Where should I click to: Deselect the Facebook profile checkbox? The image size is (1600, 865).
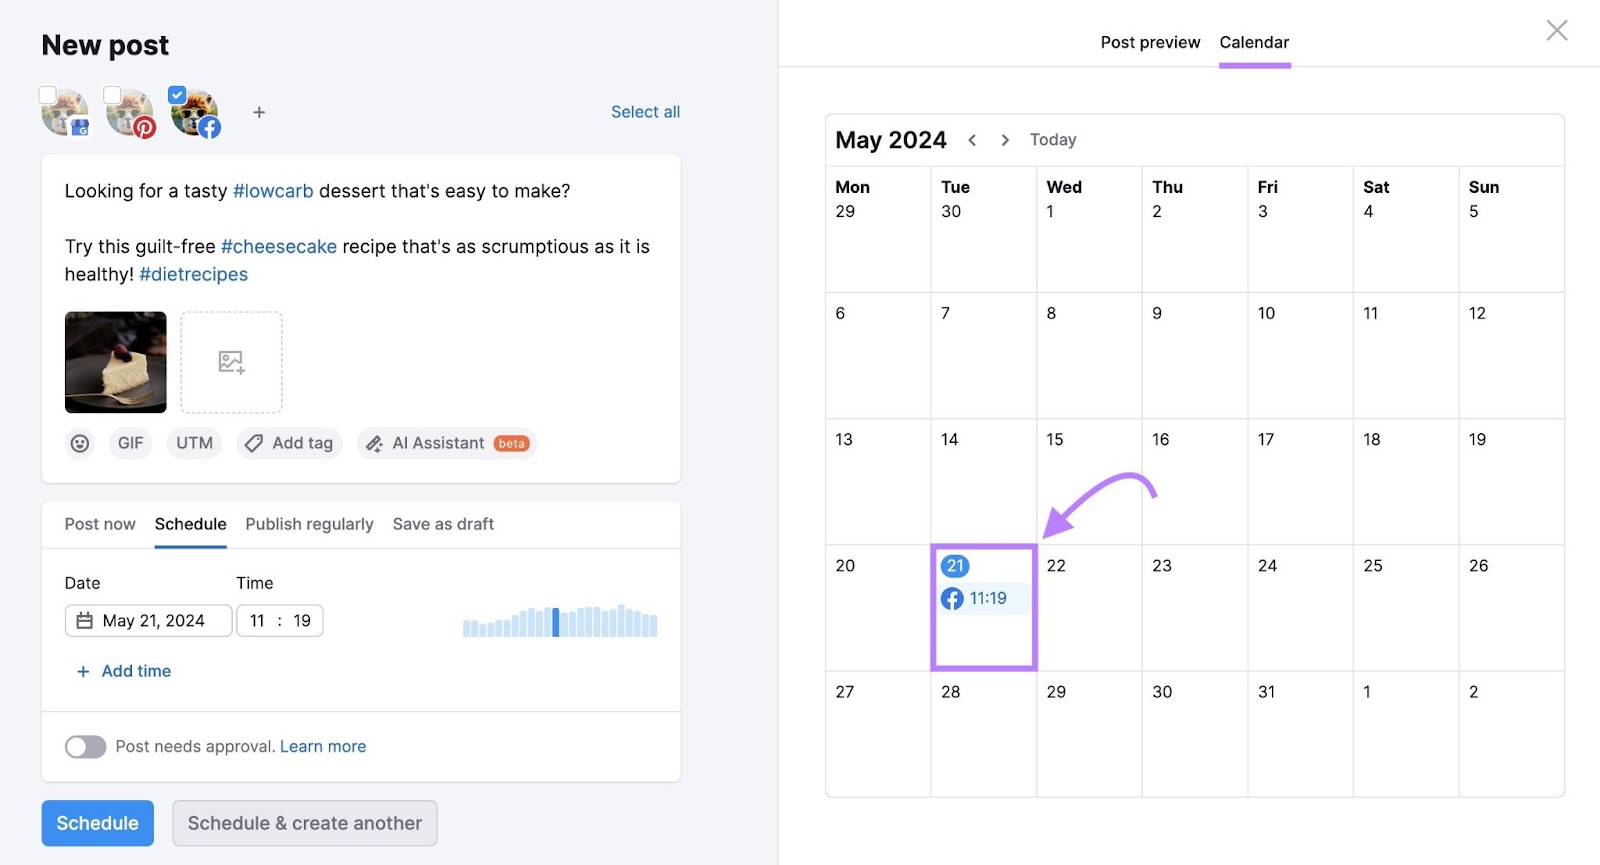coord(177,94)
